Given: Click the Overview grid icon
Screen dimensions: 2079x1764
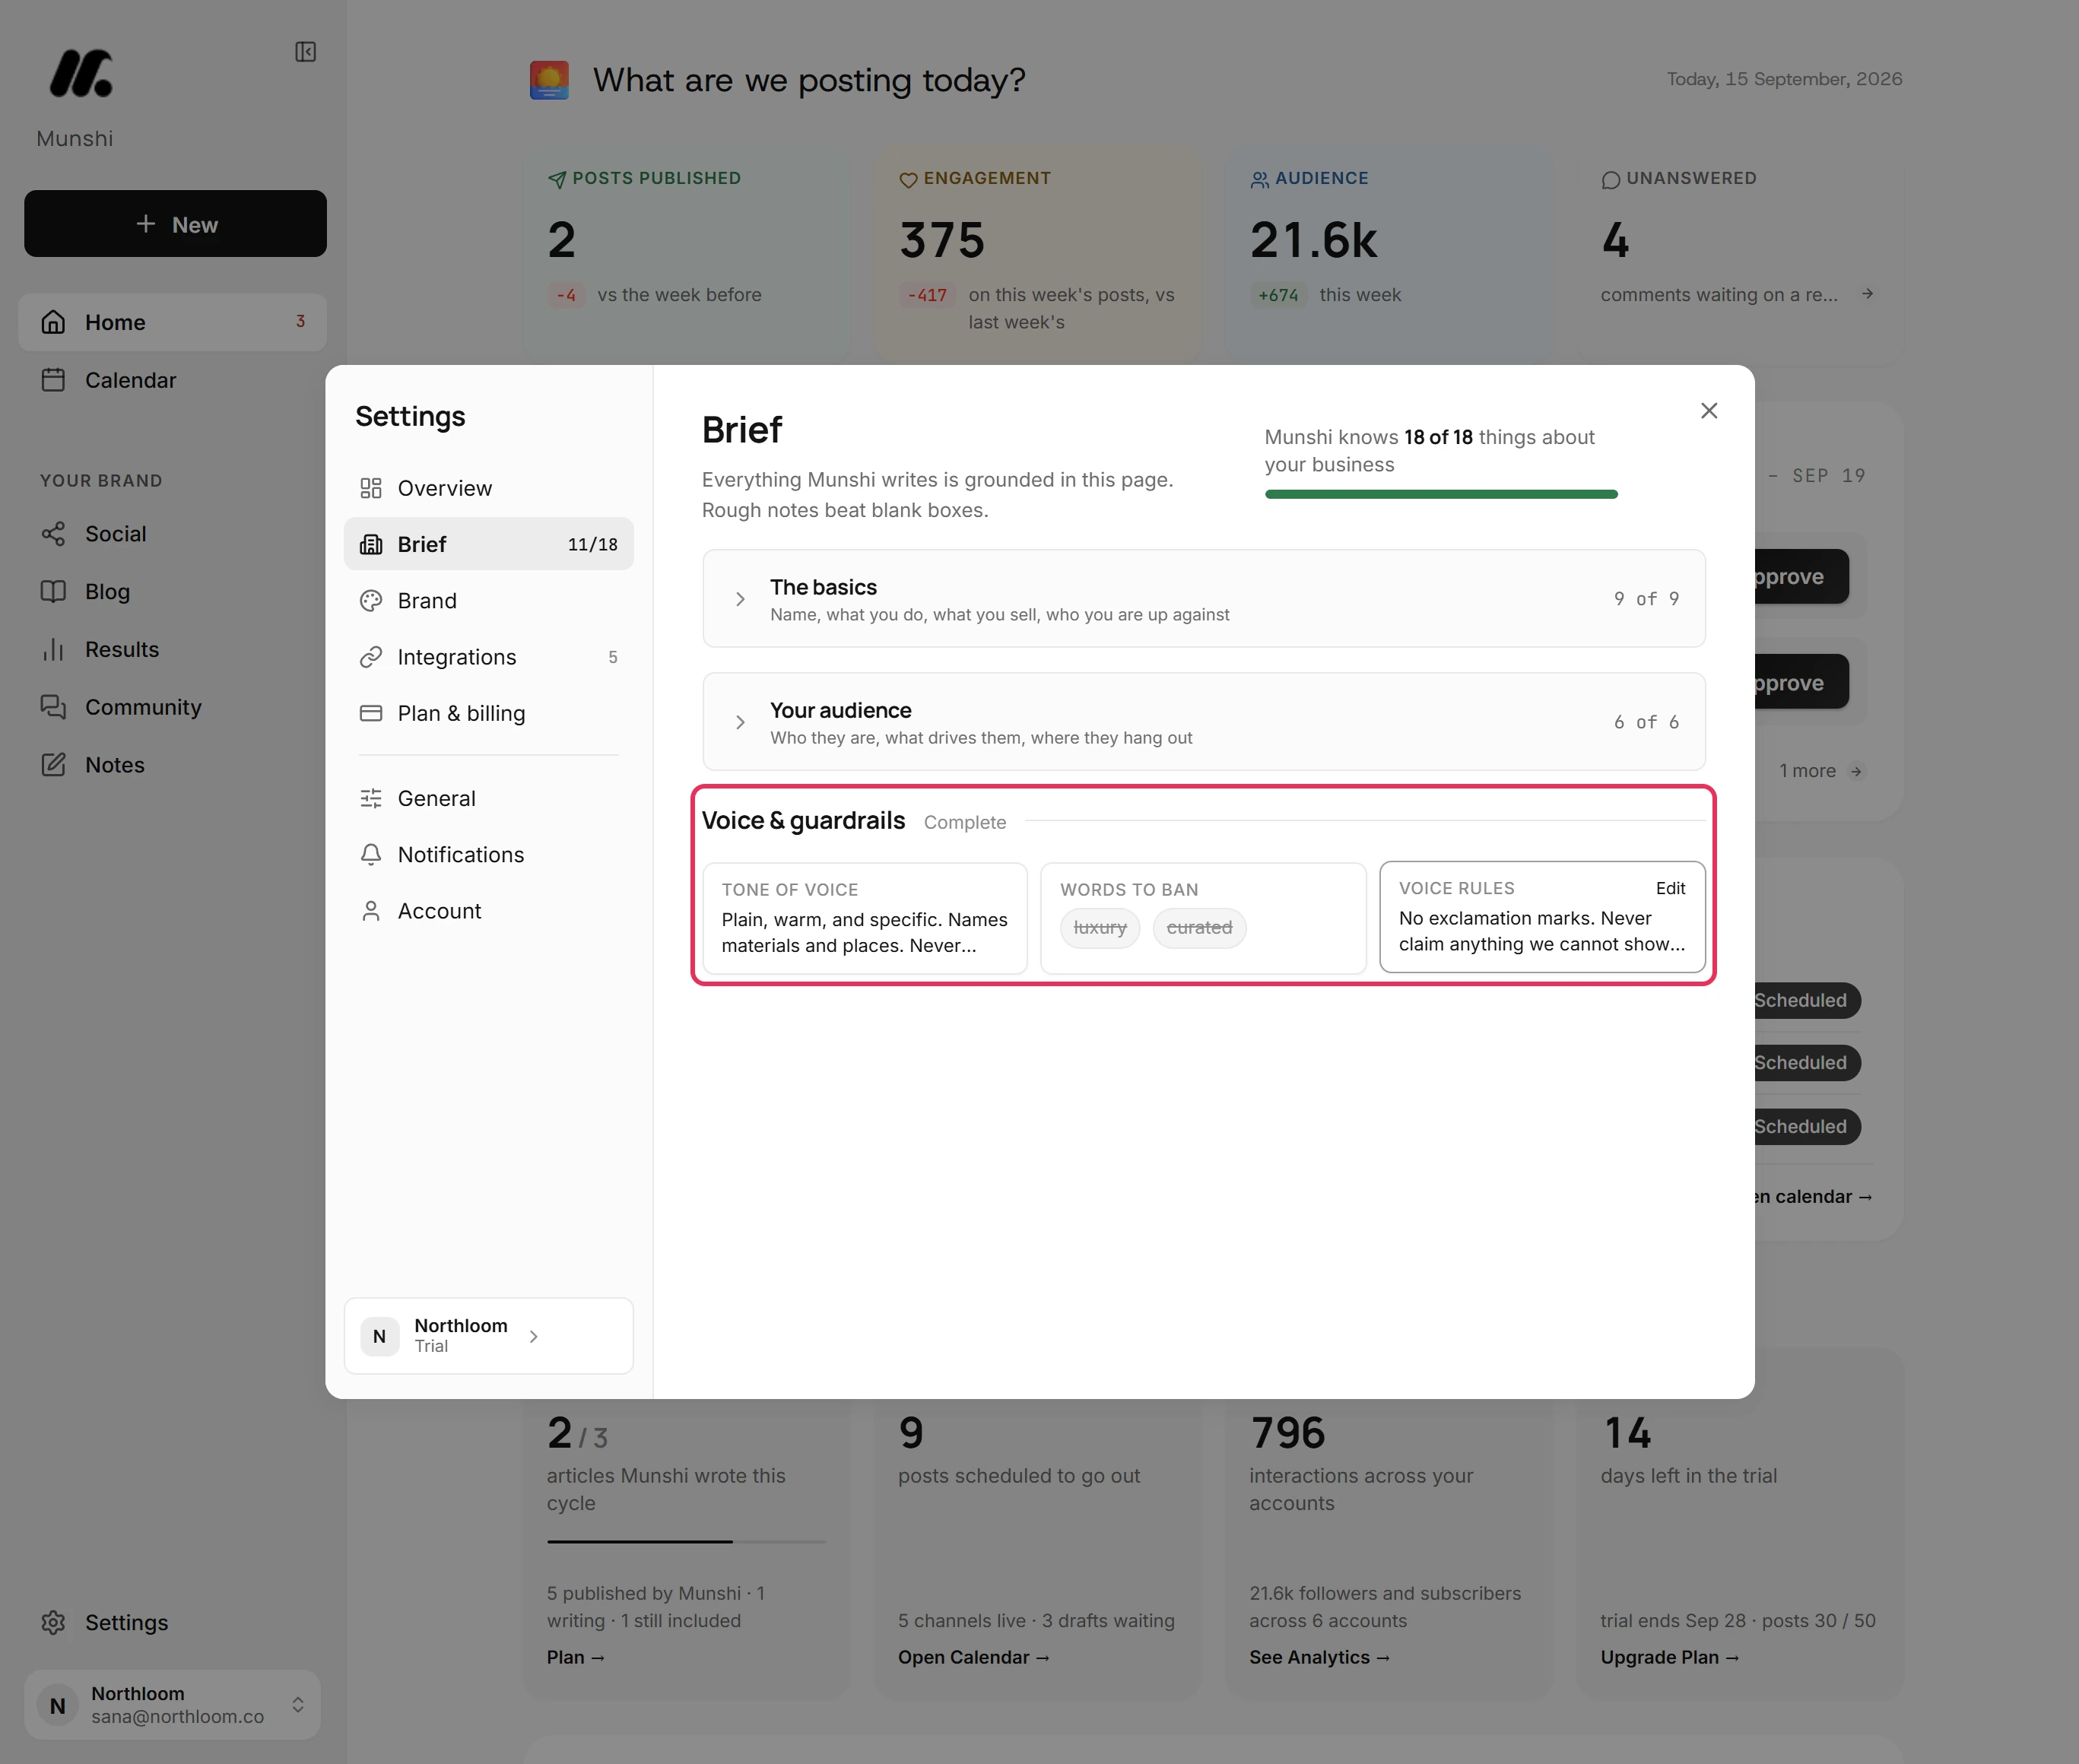Looking at the screenshot, I should (371, 488).
